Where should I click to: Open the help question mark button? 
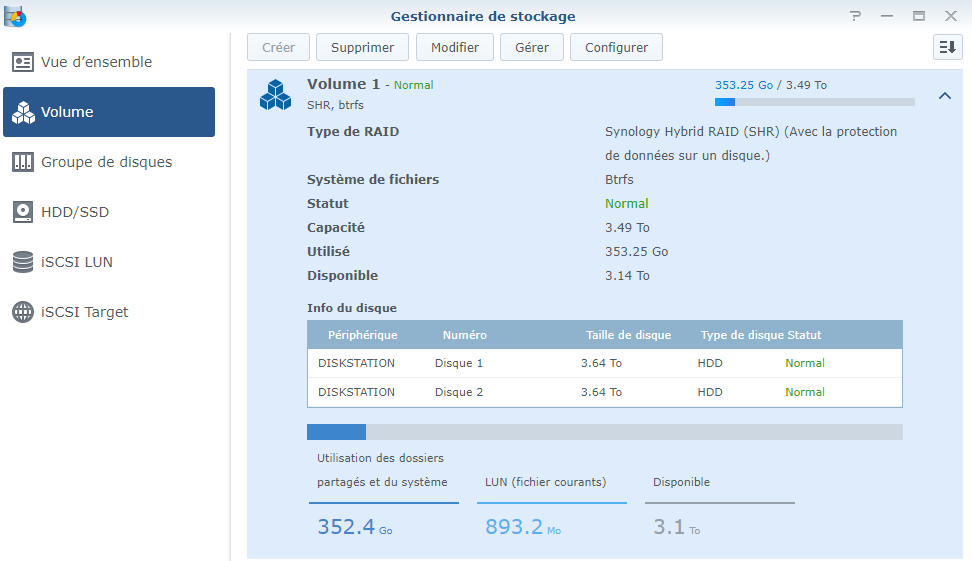(856, 16)
